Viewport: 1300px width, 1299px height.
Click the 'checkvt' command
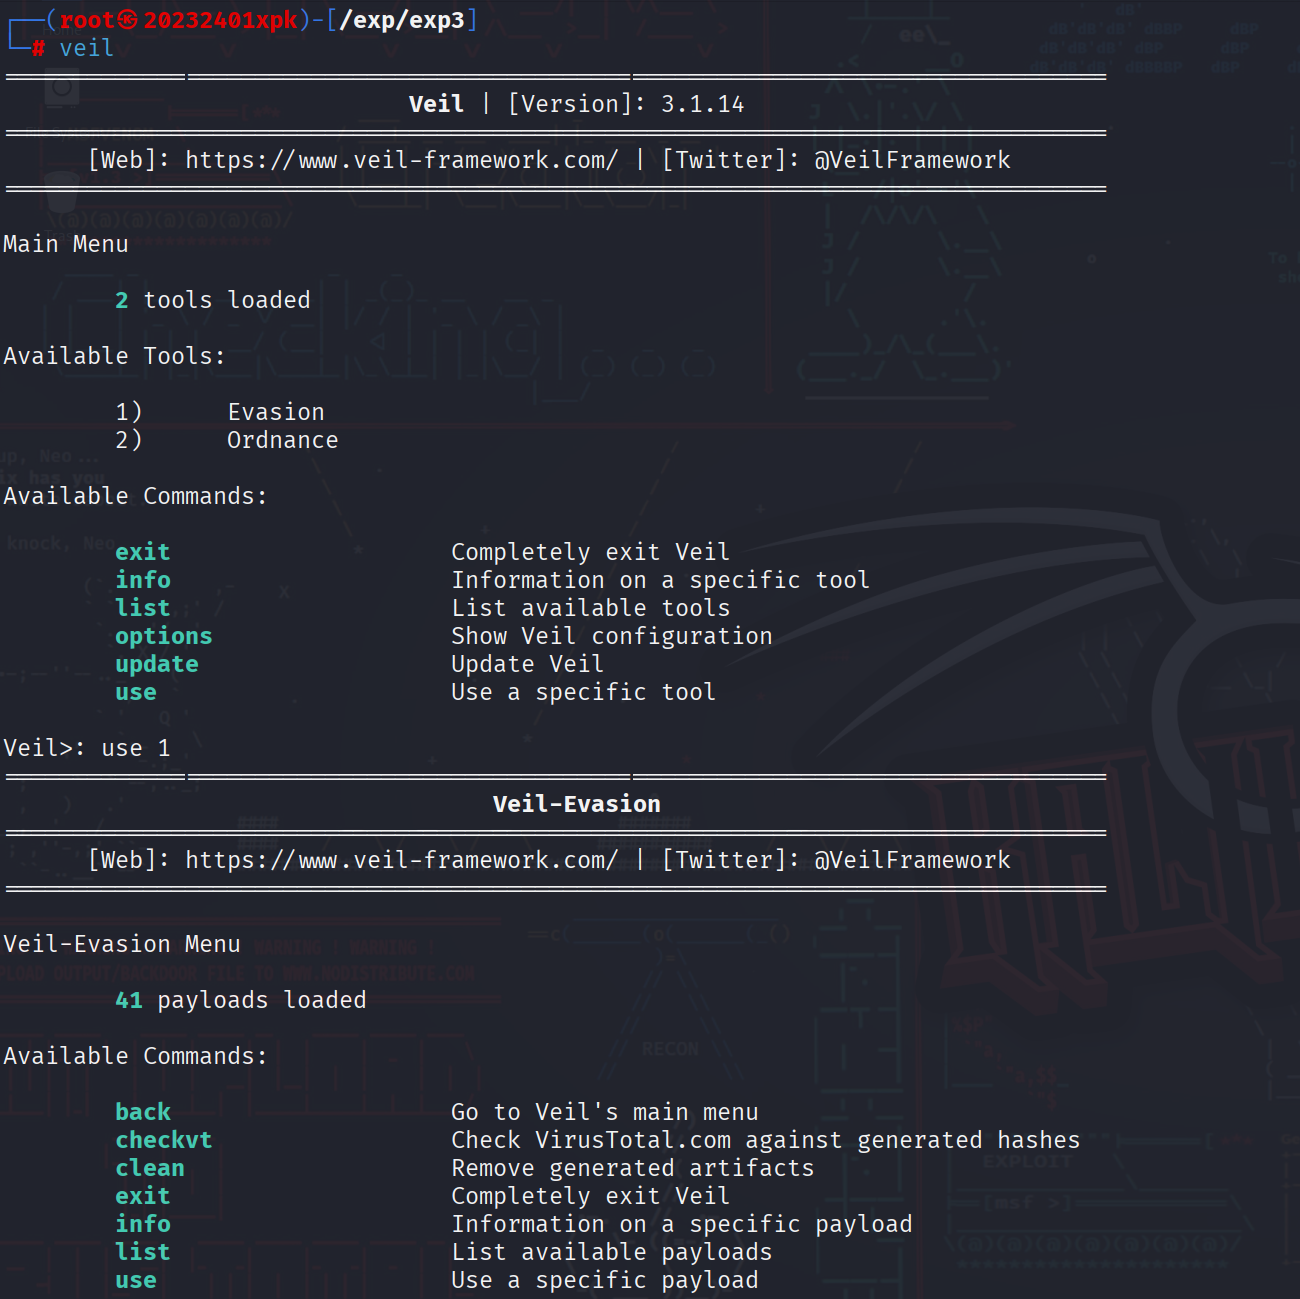point(164,1140)
